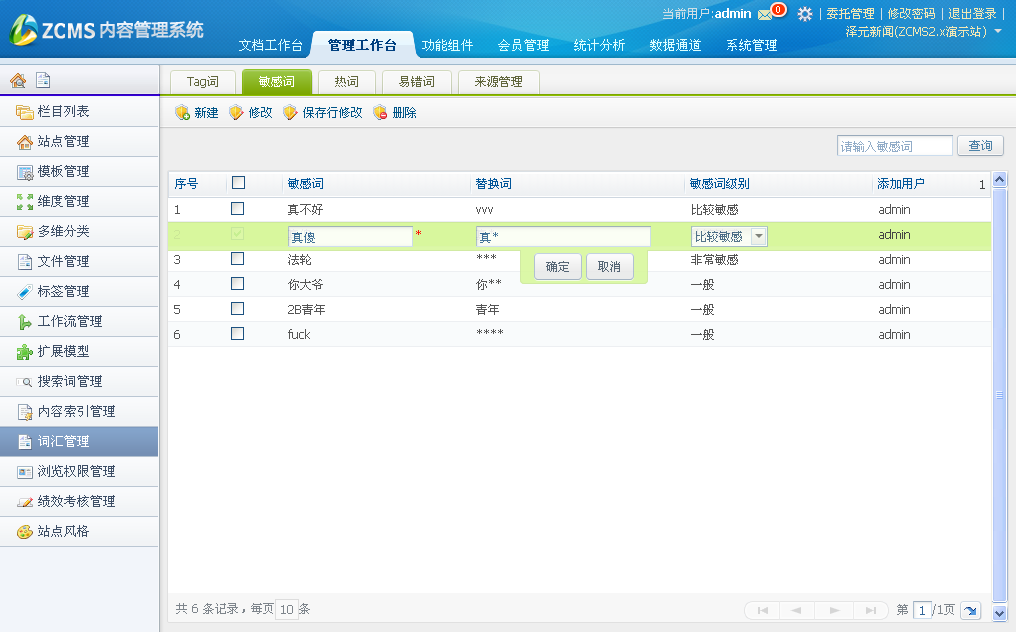
Task: Check the box for row 真不好
Action: pos(238,209)
